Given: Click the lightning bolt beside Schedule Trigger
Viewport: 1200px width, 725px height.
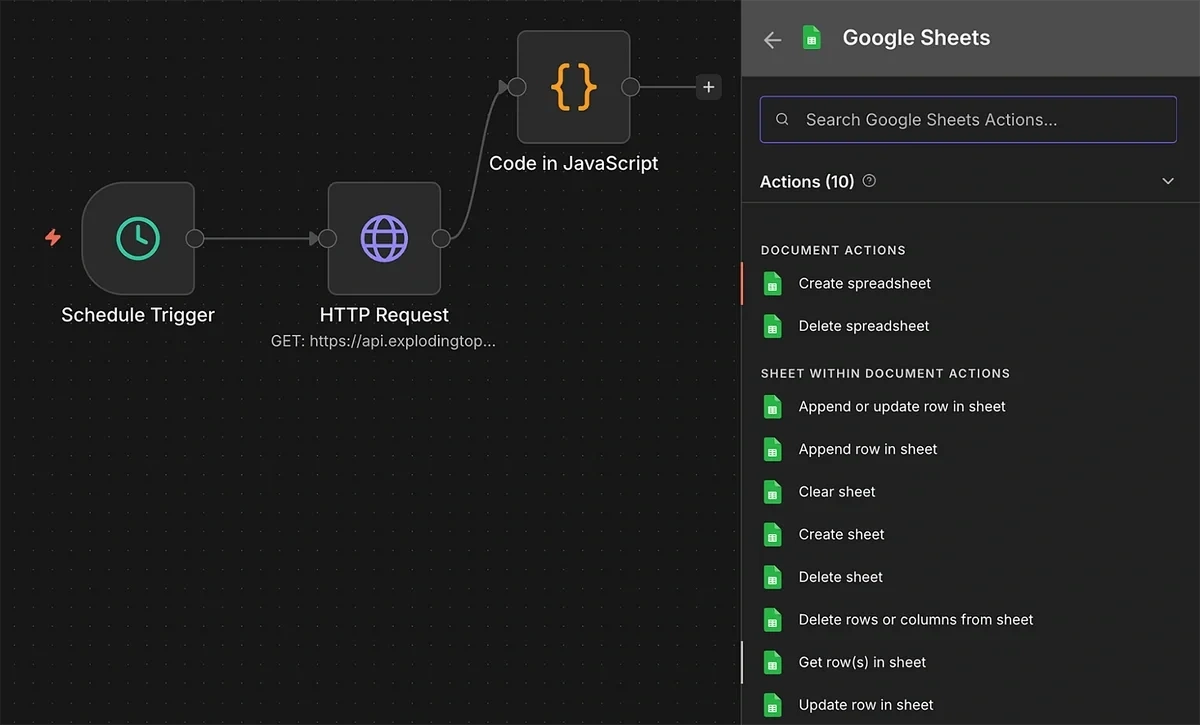Looking at the screenshot, I should pyautogui.click(x=52, y=238).
